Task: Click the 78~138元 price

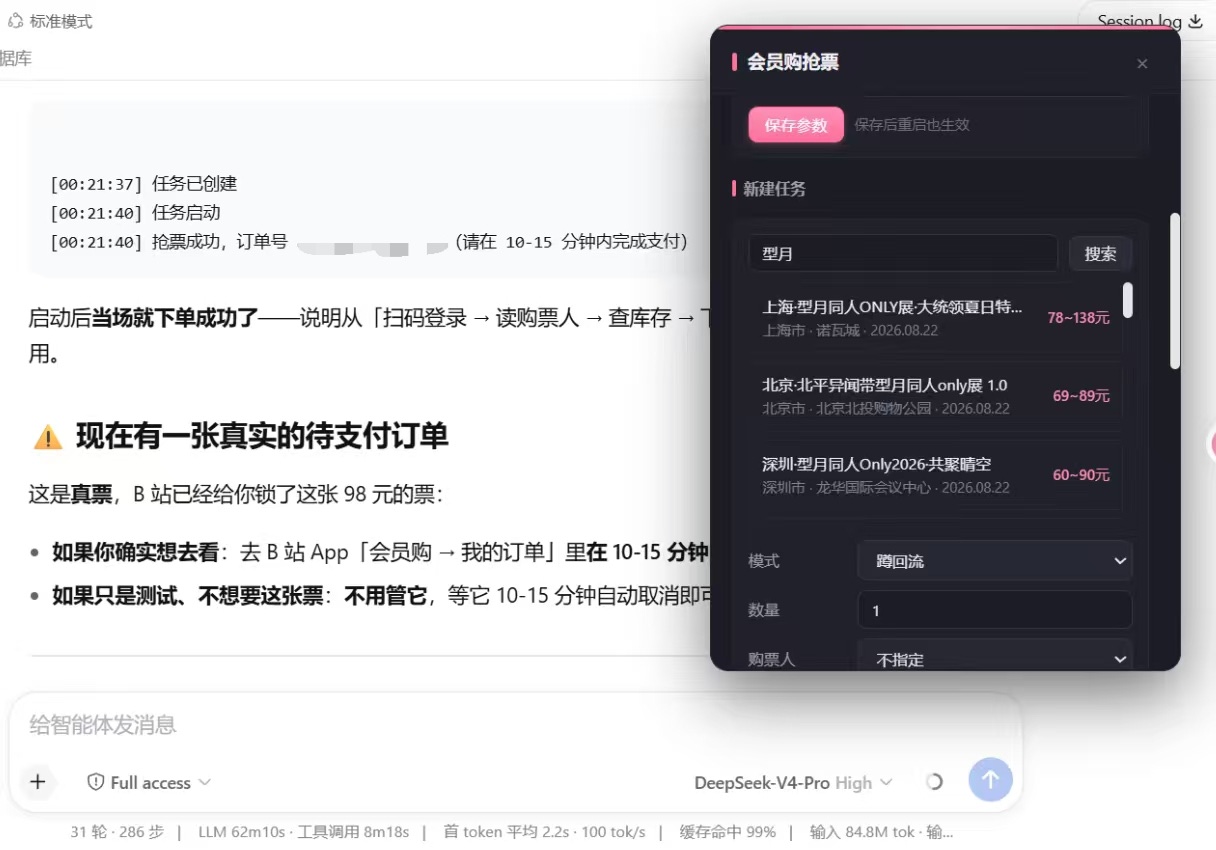Action: coord(1078,318)
